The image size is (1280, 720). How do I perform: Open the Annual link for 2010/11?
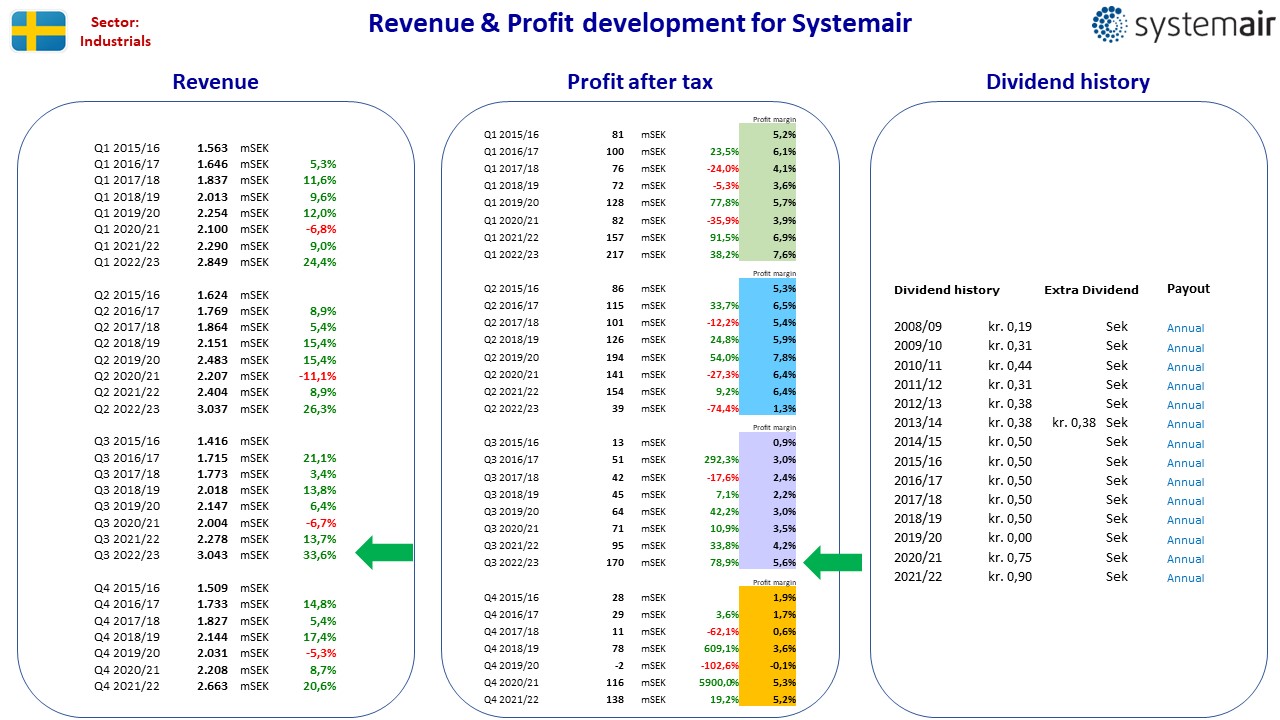[x=1186, y=367]
